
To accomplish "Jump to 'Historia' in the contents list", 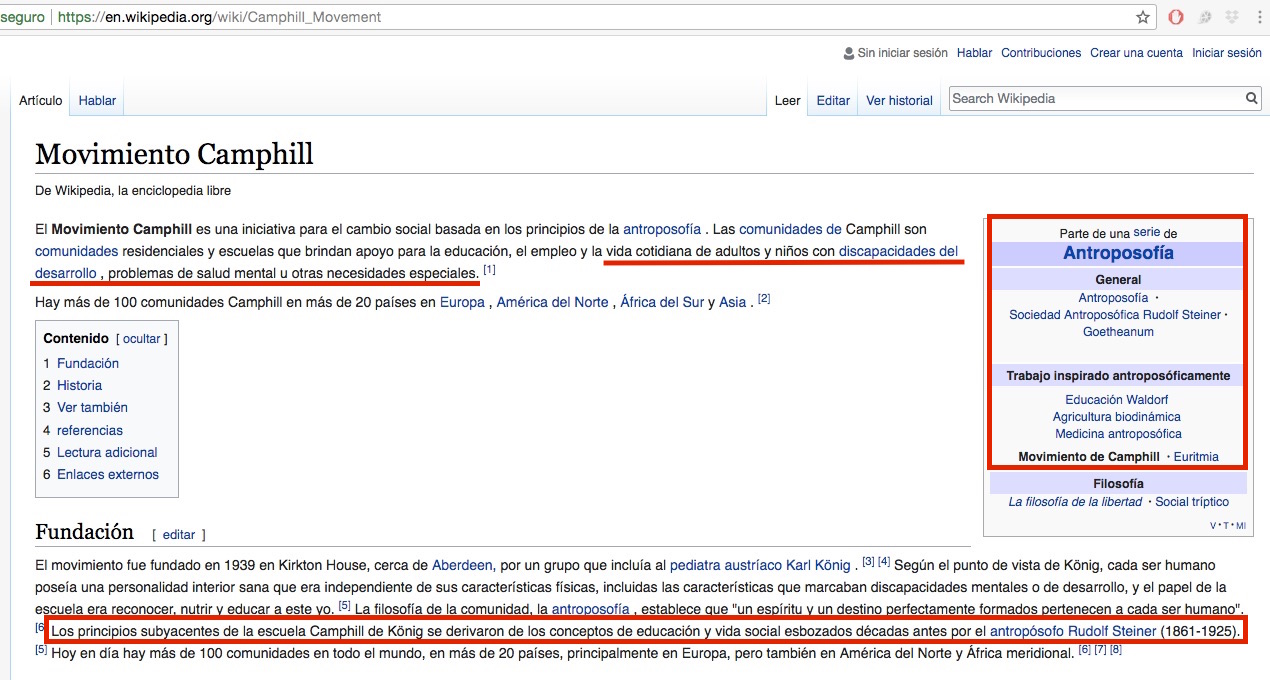I will 79,385.
